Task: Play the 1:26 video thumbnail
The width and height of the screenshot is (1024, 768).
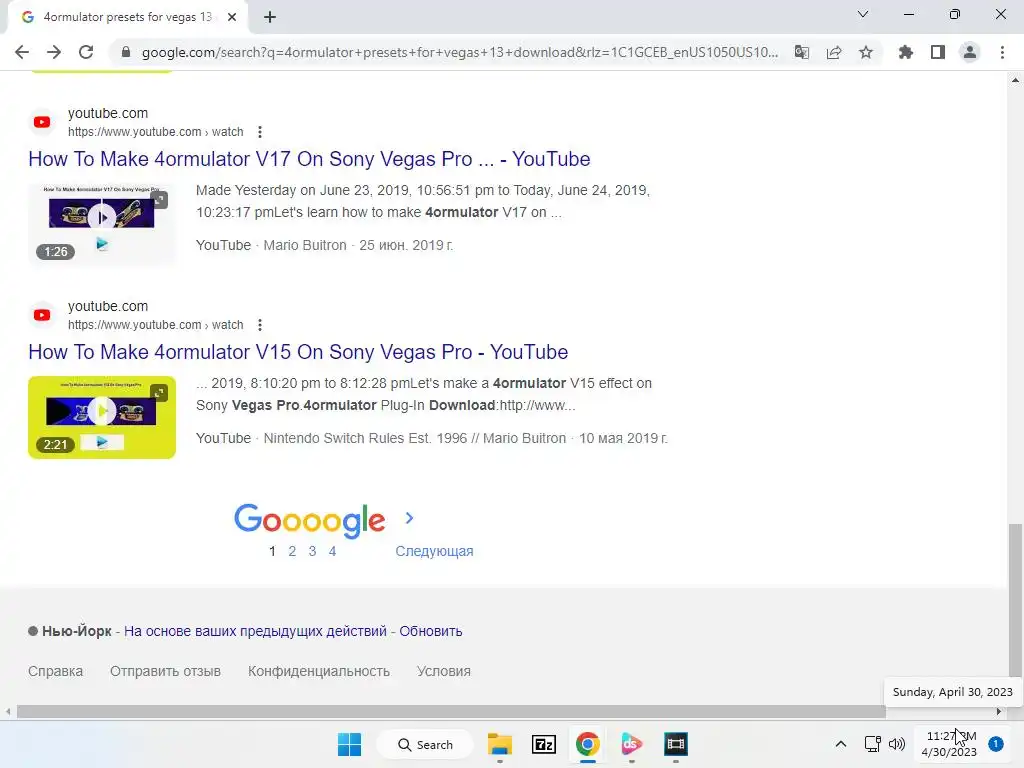Action: (x=102, y=224)
